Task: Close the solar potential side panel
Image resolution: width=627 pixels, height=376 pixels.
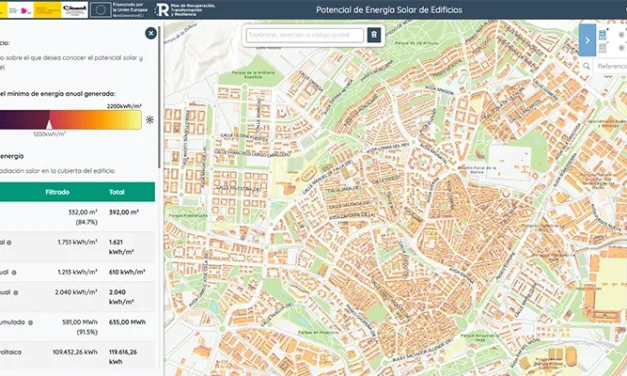Action: click(151, 33)
